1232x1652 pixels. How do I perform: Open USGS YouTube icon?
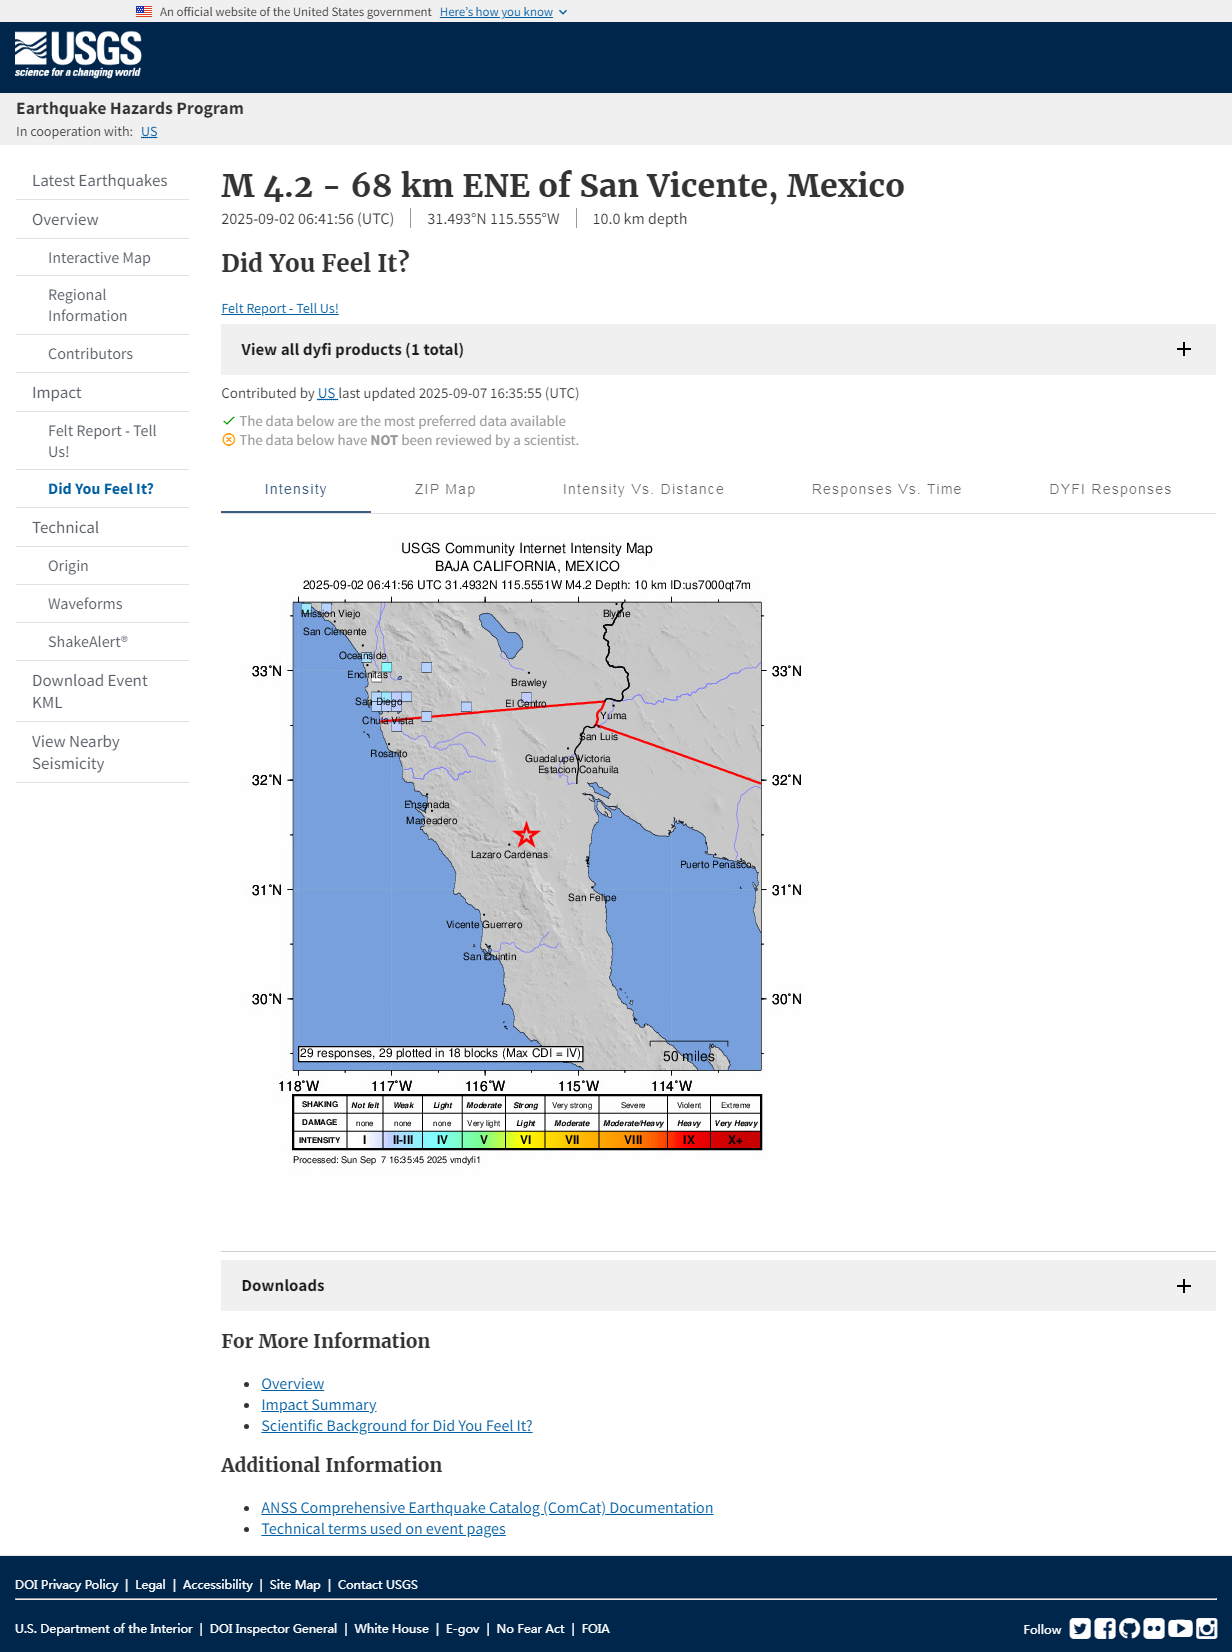click(x=1180, y=1629)
